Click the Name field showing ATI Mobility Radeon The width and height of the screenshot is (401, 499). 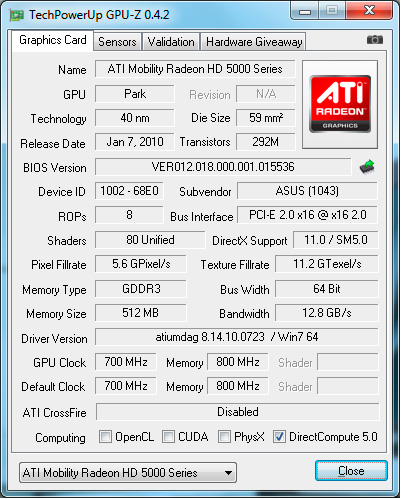[195, 69]
